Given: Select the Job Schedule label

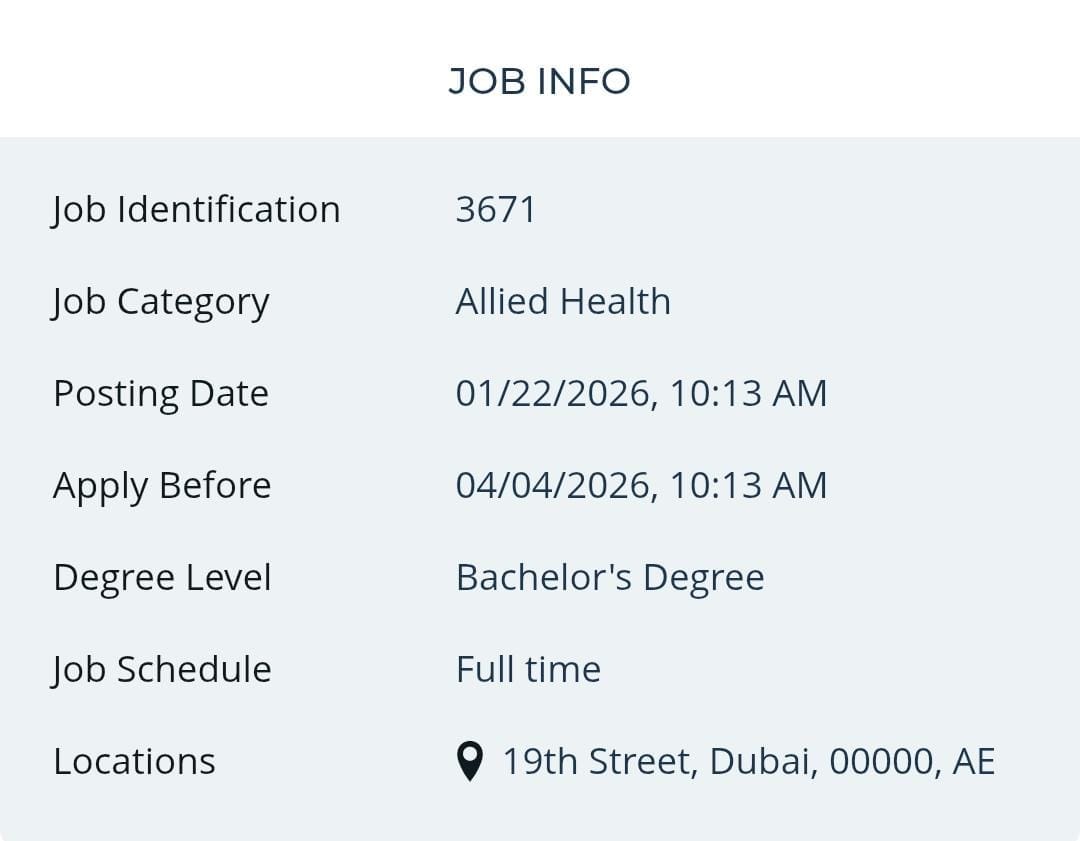Looking at the screenshot, I should pos(162,670).
